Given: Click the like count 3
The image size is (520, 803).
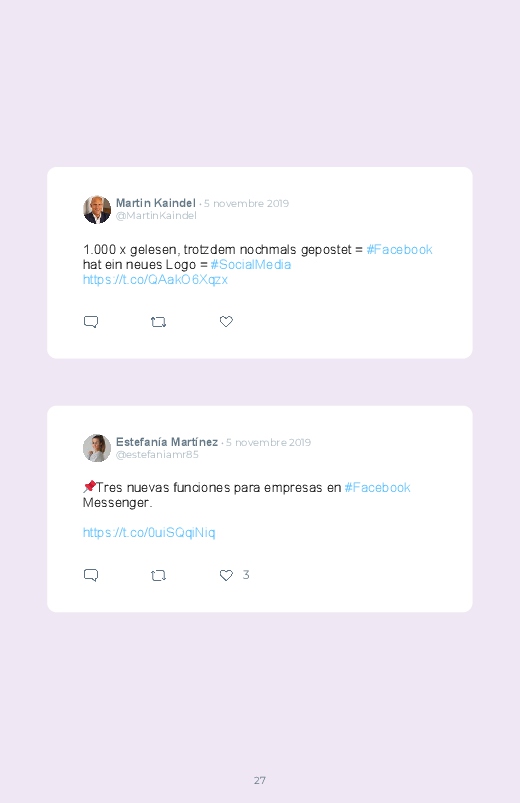Looking at the screenshot, I should tap(246, 575).
